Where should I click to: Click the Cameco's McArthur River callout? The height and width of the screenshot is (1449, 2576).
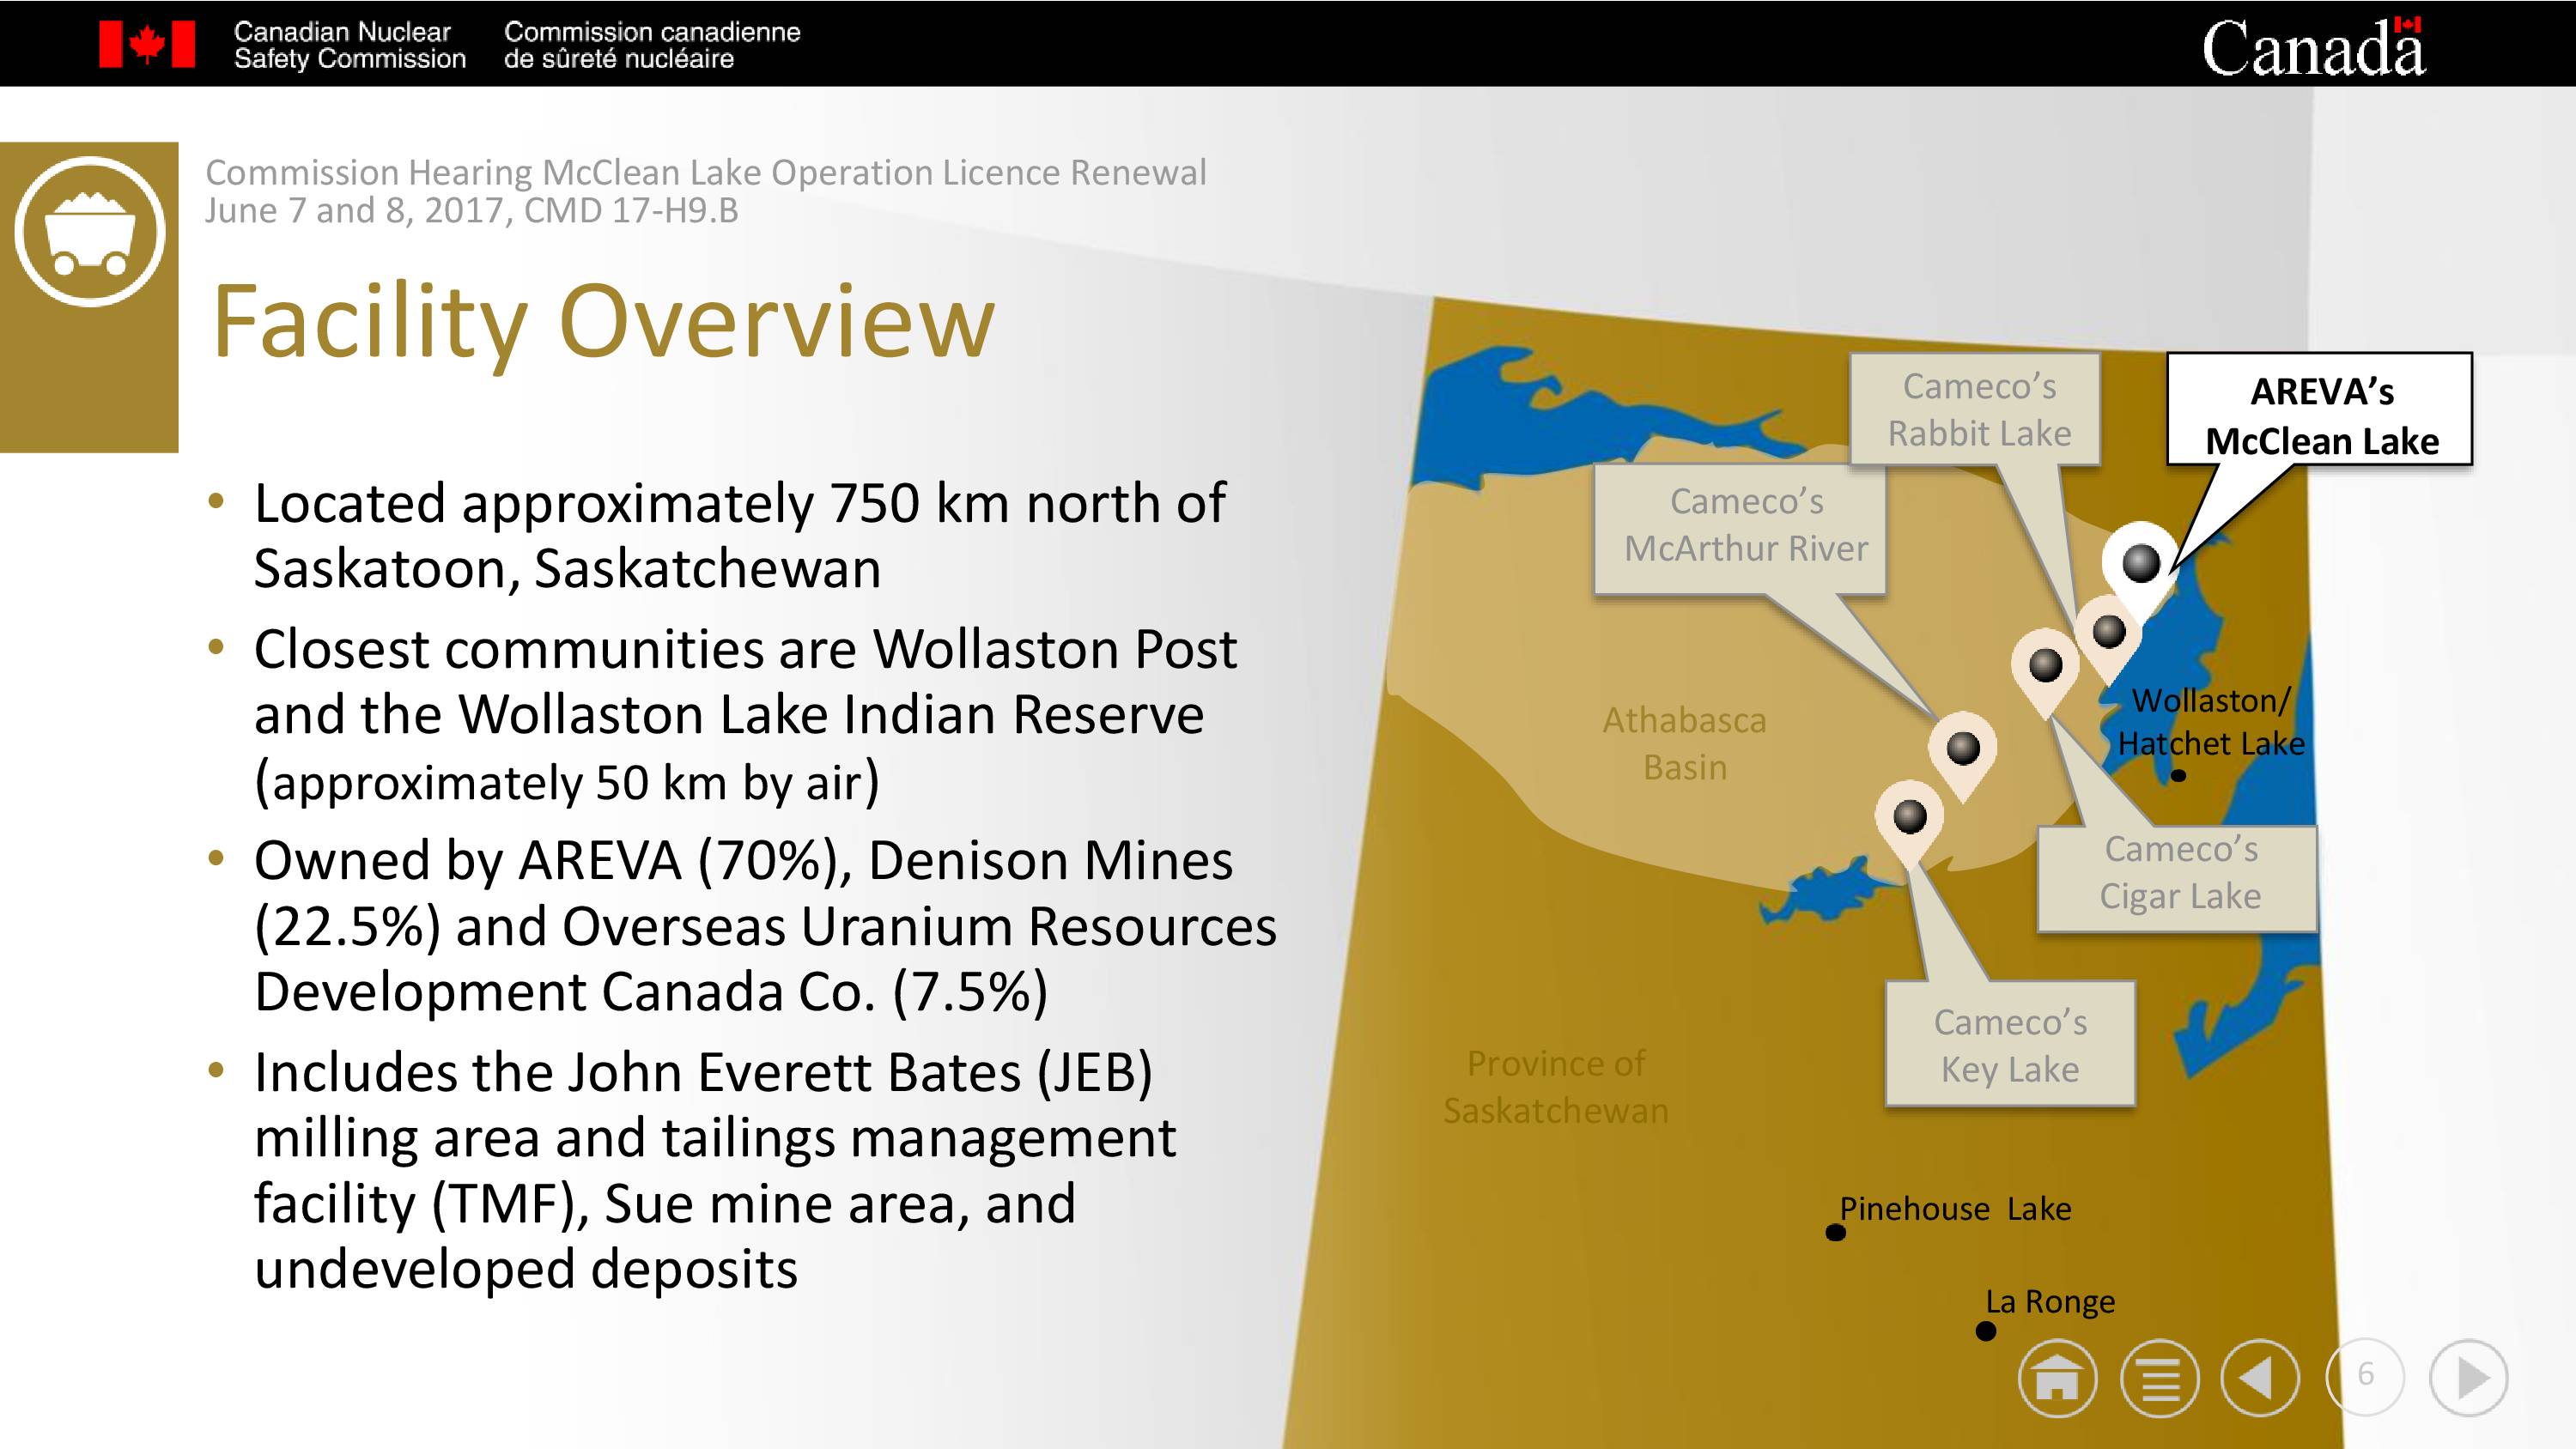[x=1741, y=529]
